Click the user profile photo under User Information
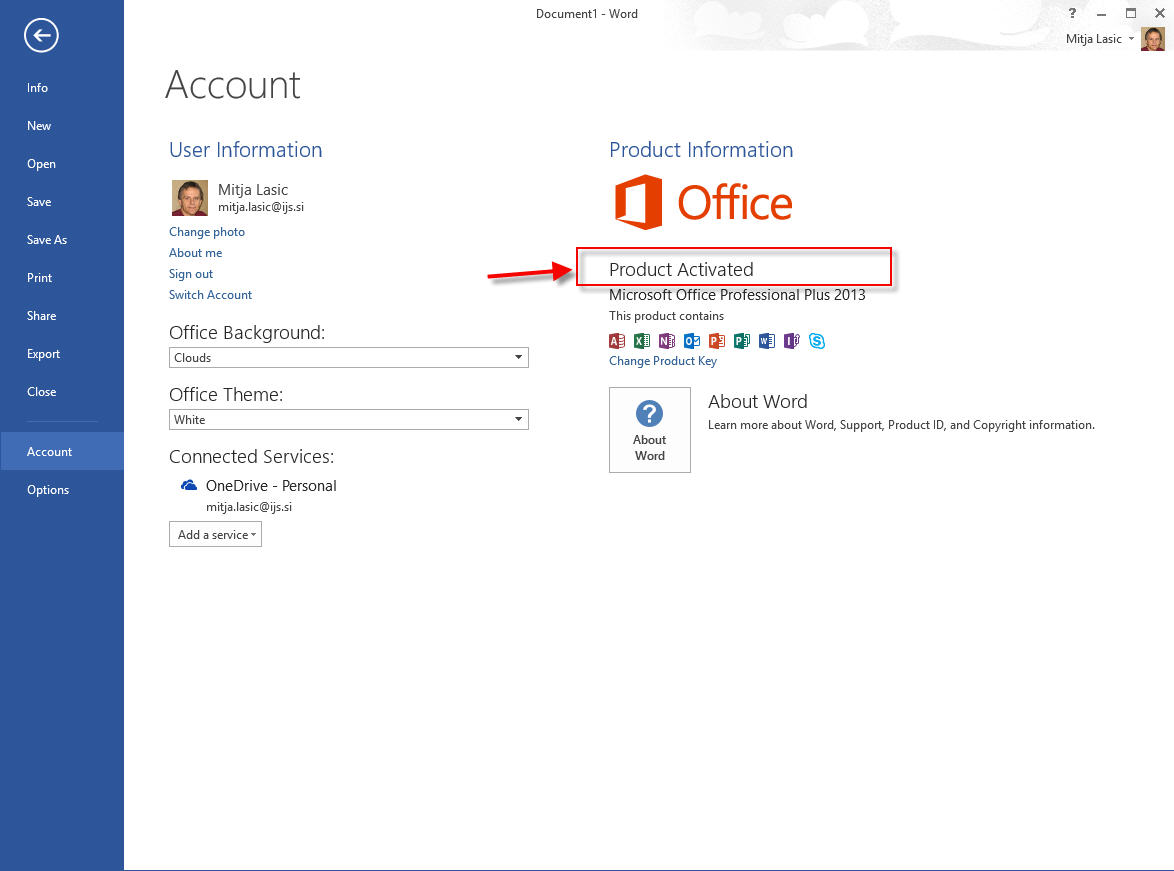The image size is (1174, 871). [190, 198]
